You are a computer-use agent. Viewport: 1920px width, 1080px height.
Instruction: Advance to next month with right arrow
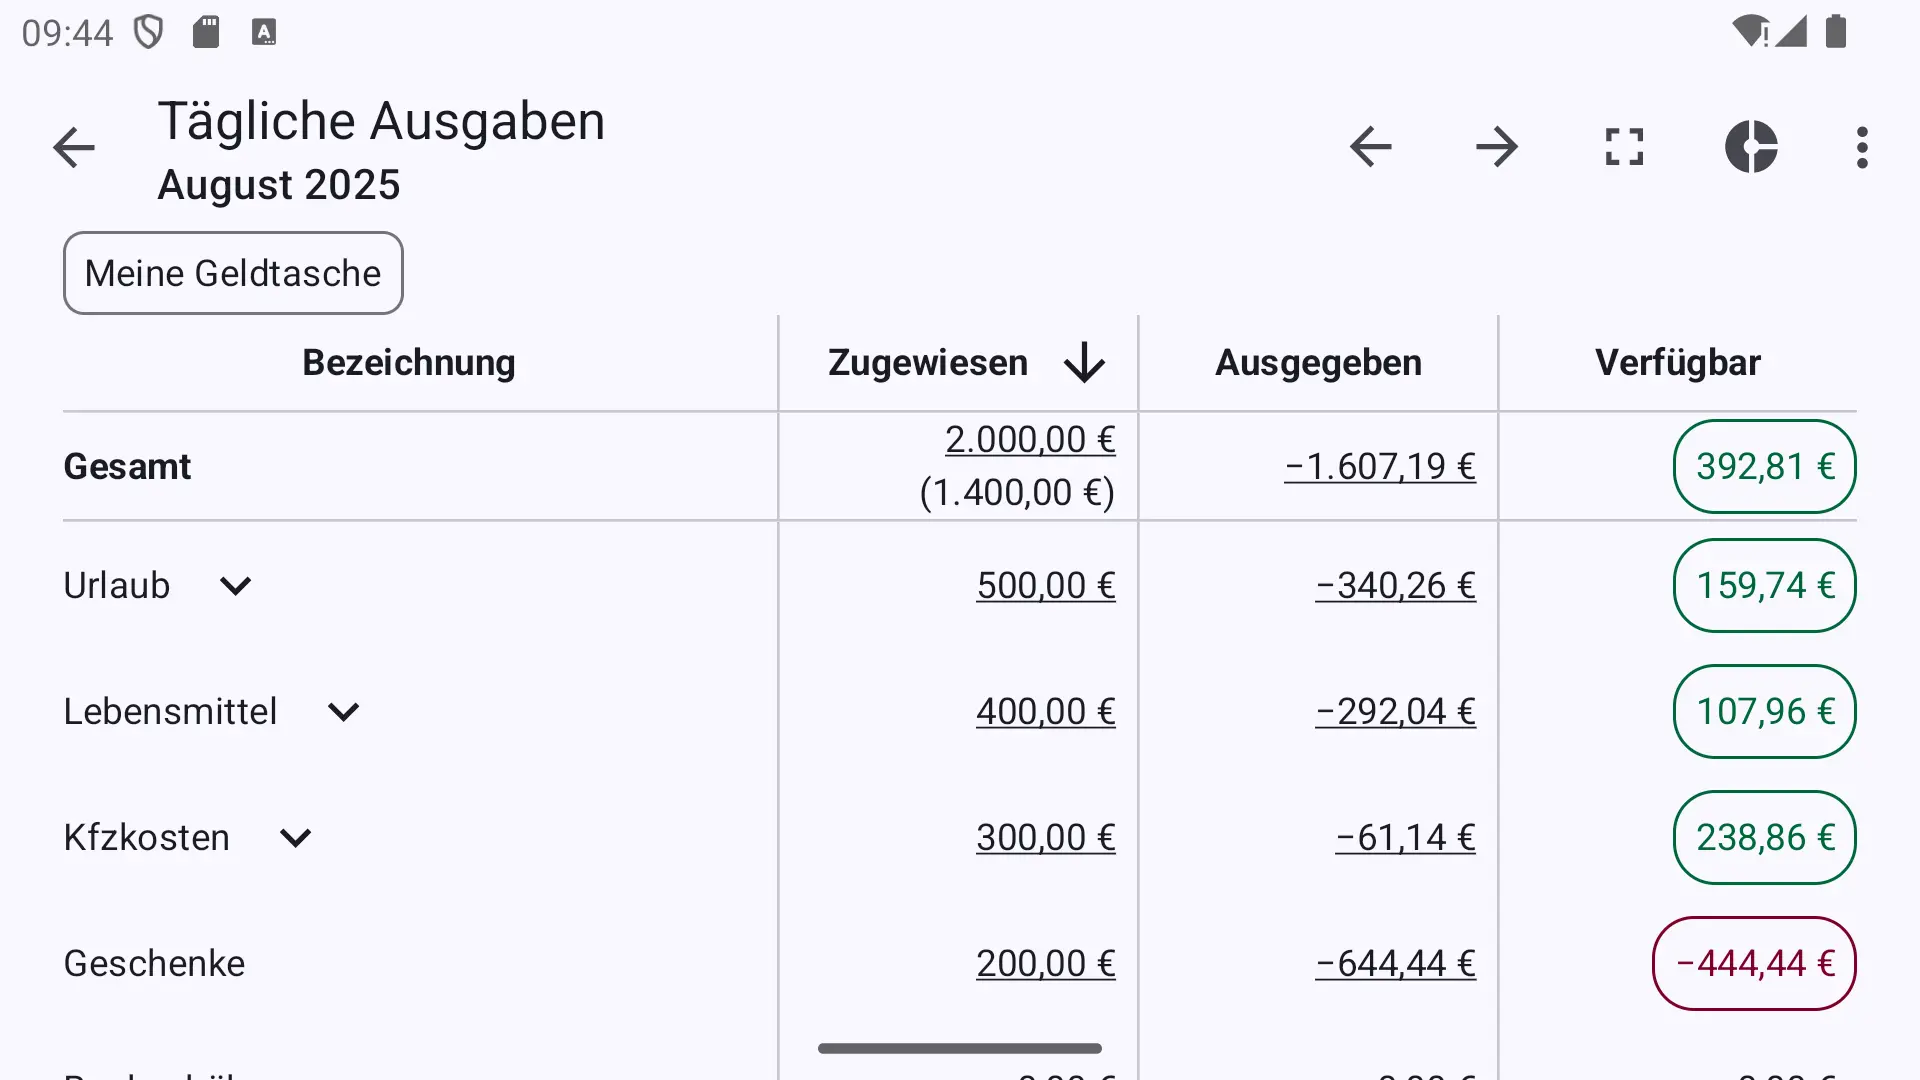tap(1497, 147)
